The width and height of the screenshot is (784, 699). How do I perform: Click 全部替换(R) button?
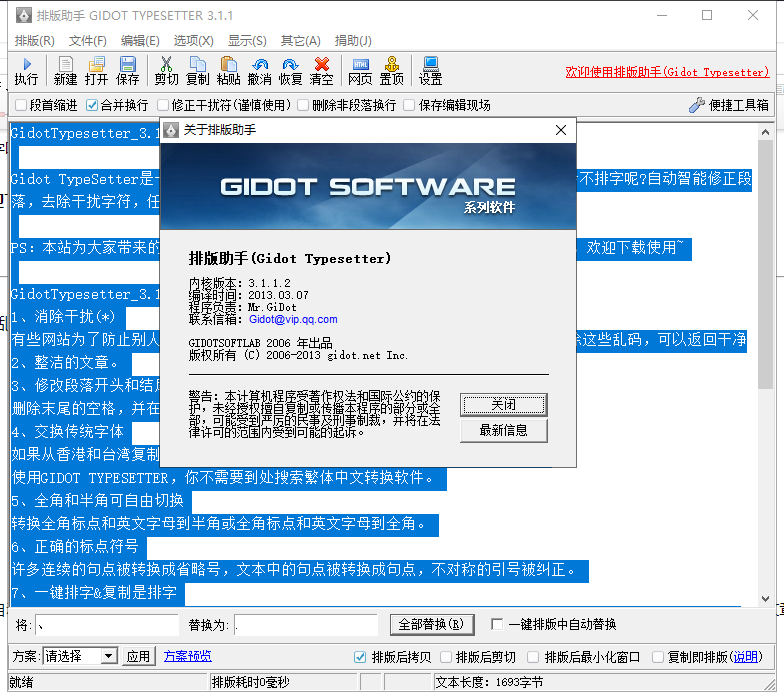[432, 624]
